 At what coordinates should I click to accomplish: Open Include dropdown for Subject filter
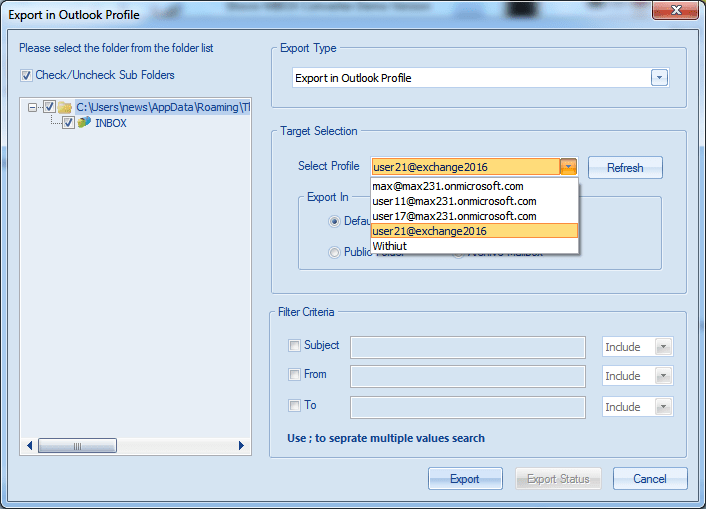[661, 347]
